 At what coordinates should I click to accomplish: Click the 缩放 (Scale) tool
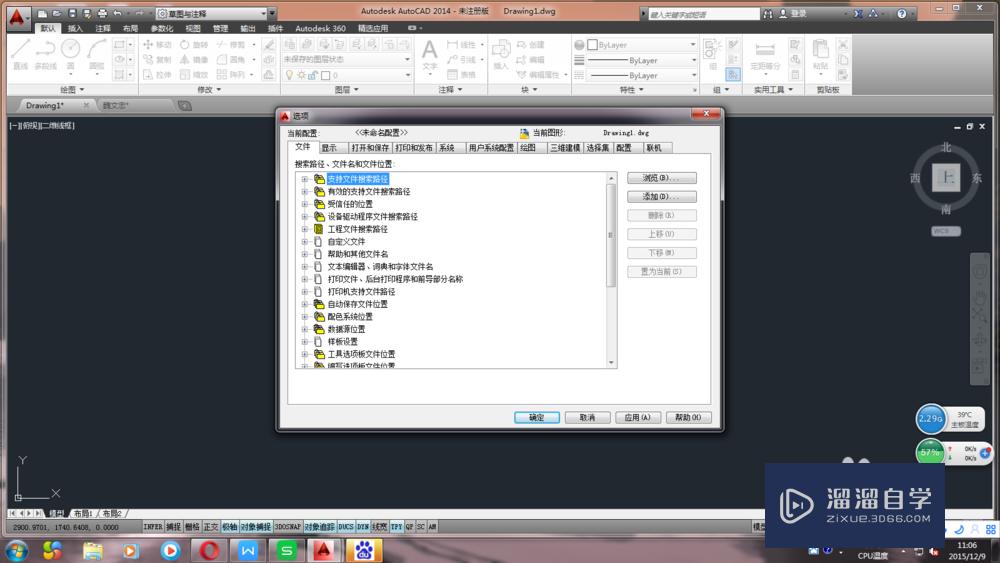click(x=194, y=75)
